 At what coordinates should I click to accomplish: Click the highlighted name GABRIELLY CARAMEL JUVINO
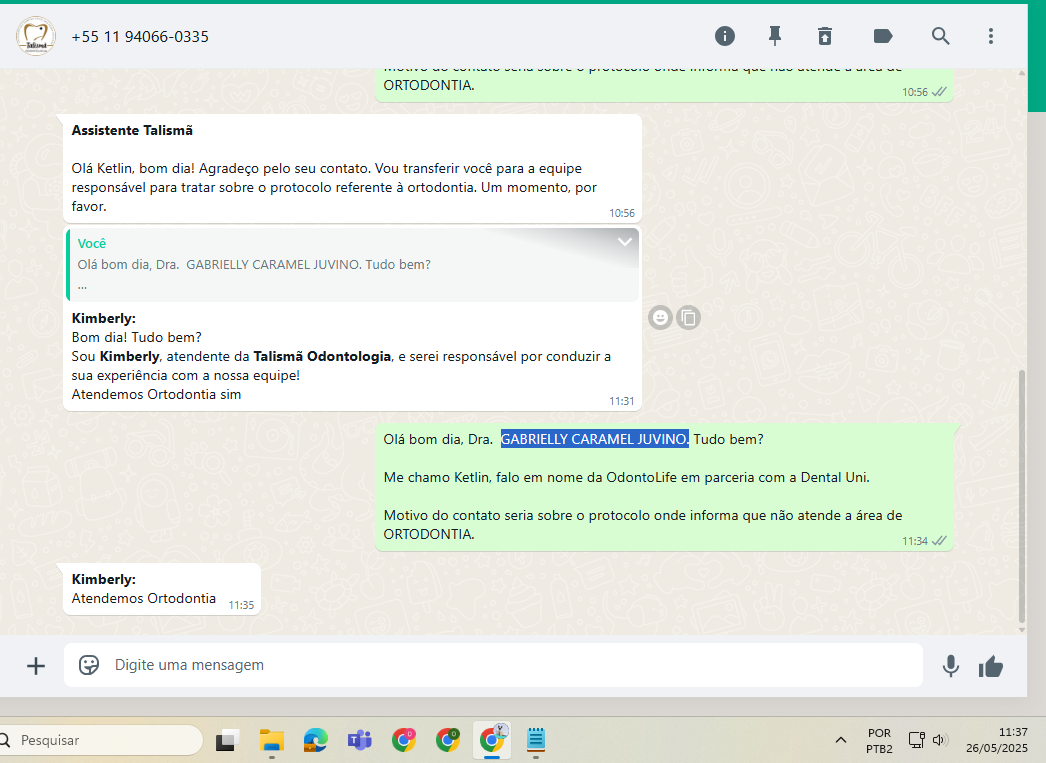(x=594, y=439)
